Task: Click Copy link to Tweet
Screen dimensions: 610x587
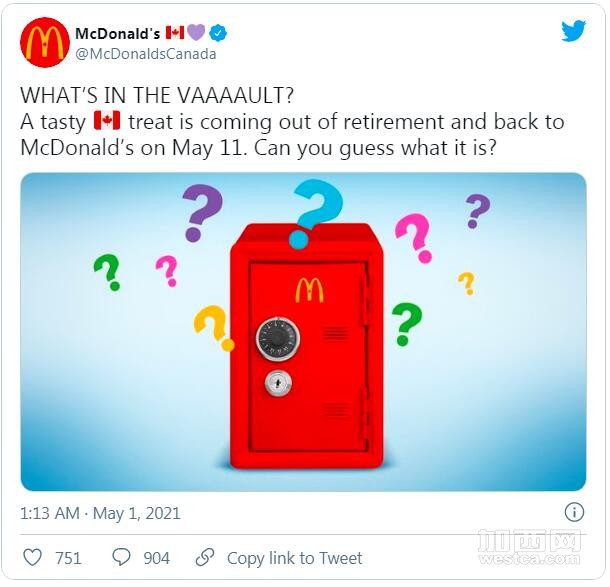Action: pos(294,558)
